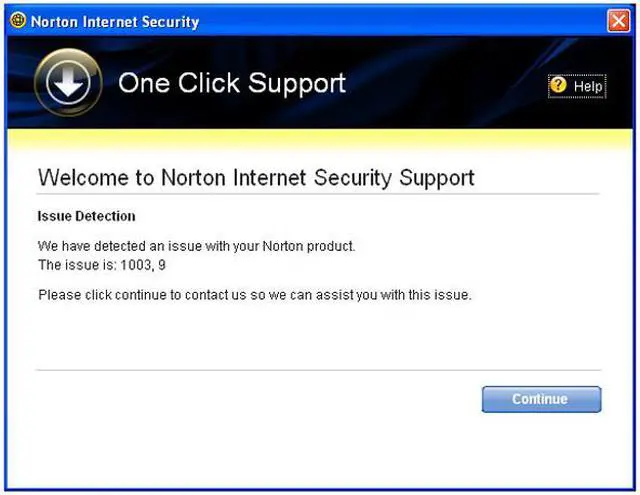Click the "Please click continue to contact us" sentence
The height and width of the screenshot is (495, 640).
coord(254,295)
